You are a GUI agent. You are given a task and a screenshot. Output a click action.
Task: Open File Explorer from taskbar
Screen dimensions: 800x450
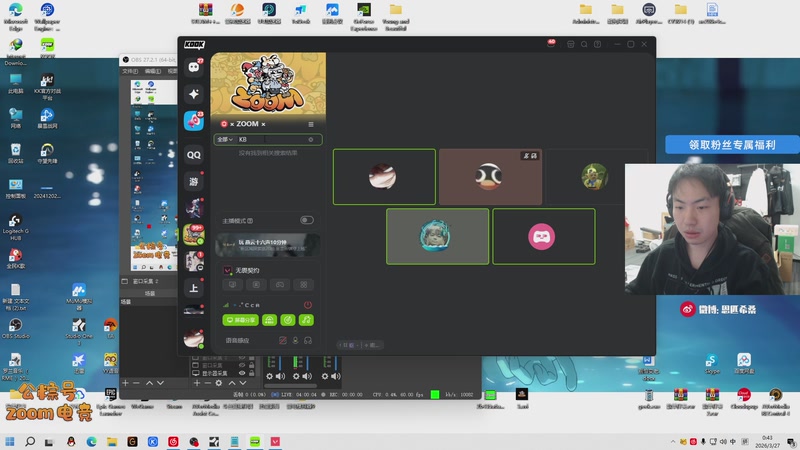[112, 441]
